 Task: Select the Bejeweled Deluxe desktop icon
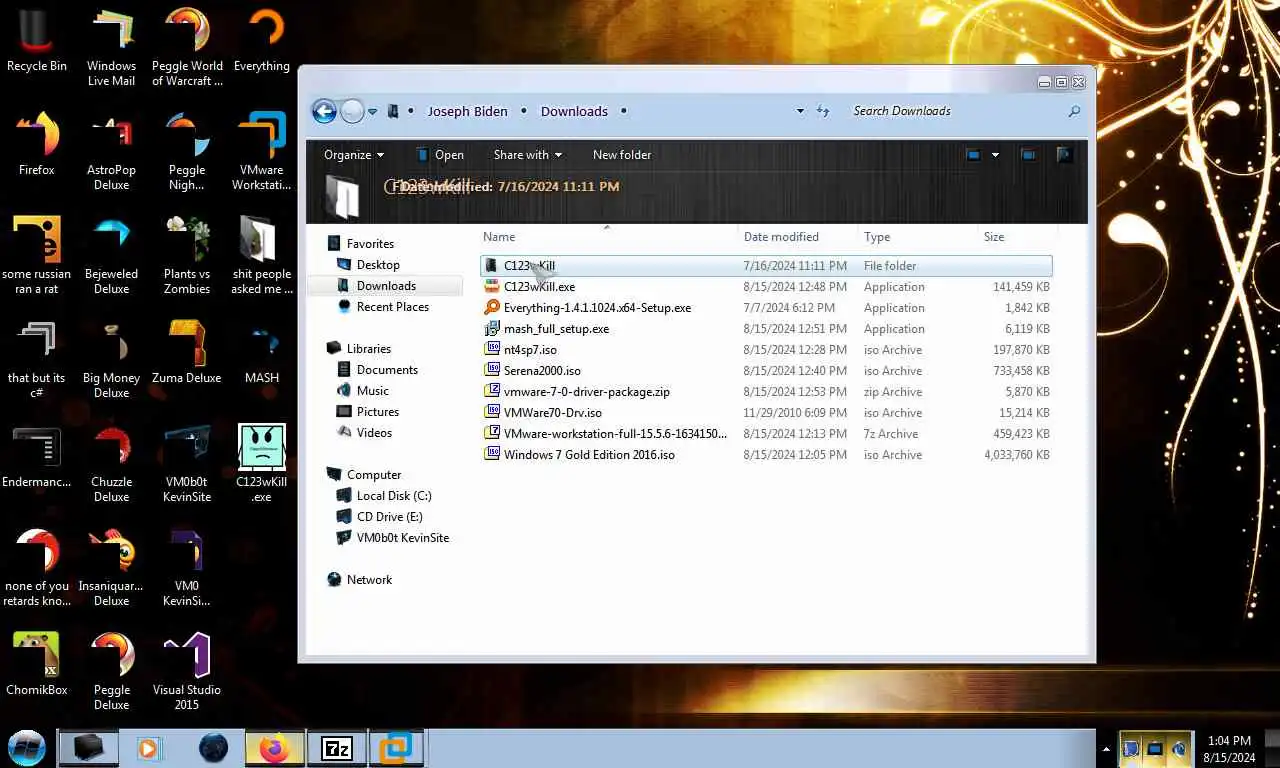point(112,255)
